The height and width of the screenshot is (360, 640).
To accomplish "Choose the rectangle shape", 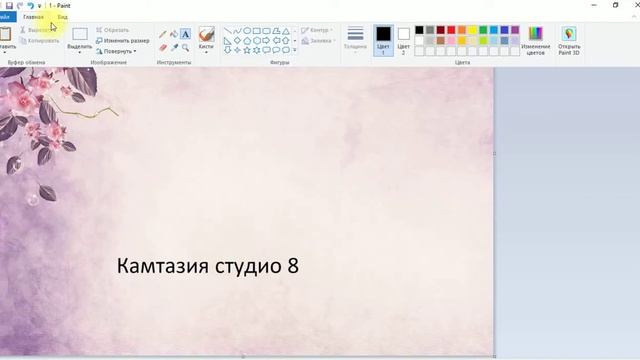I will tap(257, 31).
